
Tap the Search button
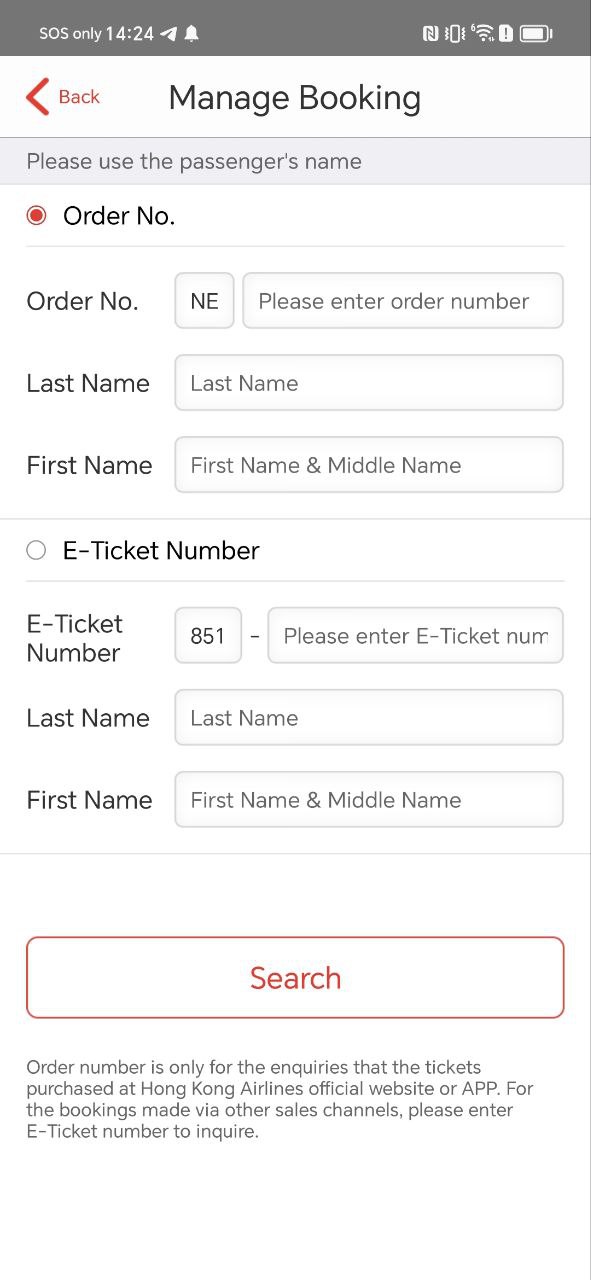(295, 978)
